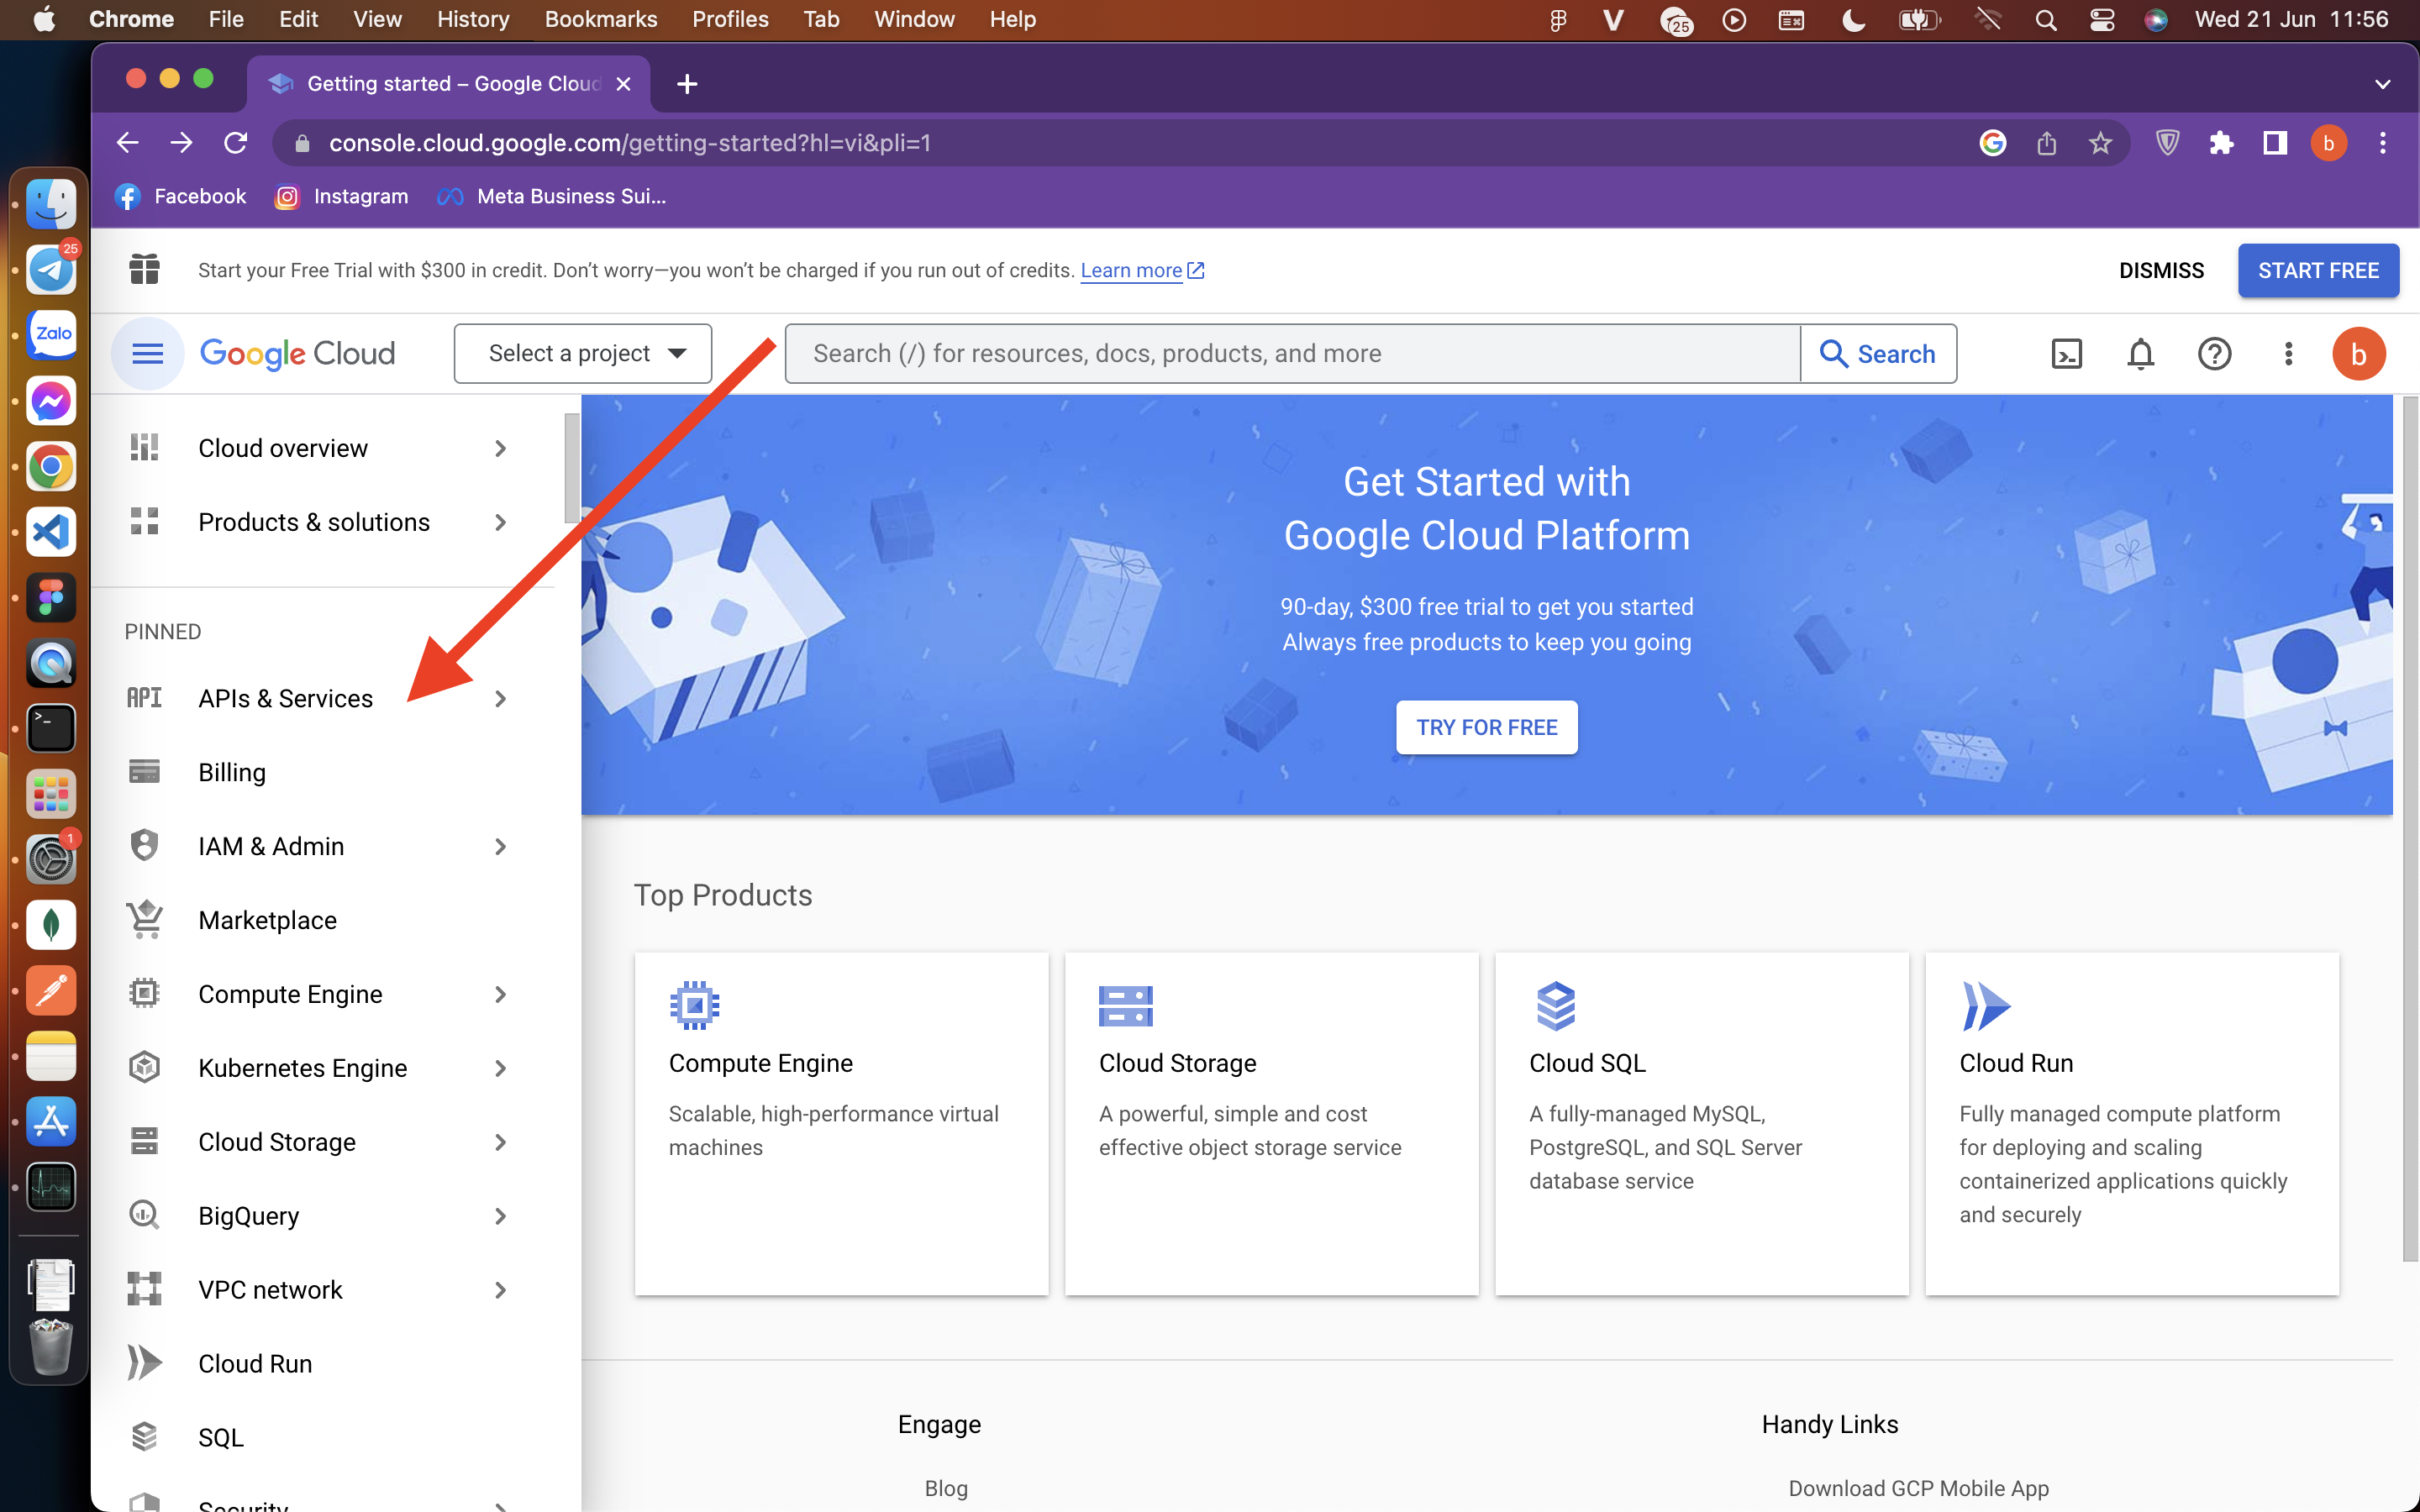Toggle Chrome side panel icon
This screenshot has height=1512, width=2420.
pyautogui.click(x=2275, y=143)
